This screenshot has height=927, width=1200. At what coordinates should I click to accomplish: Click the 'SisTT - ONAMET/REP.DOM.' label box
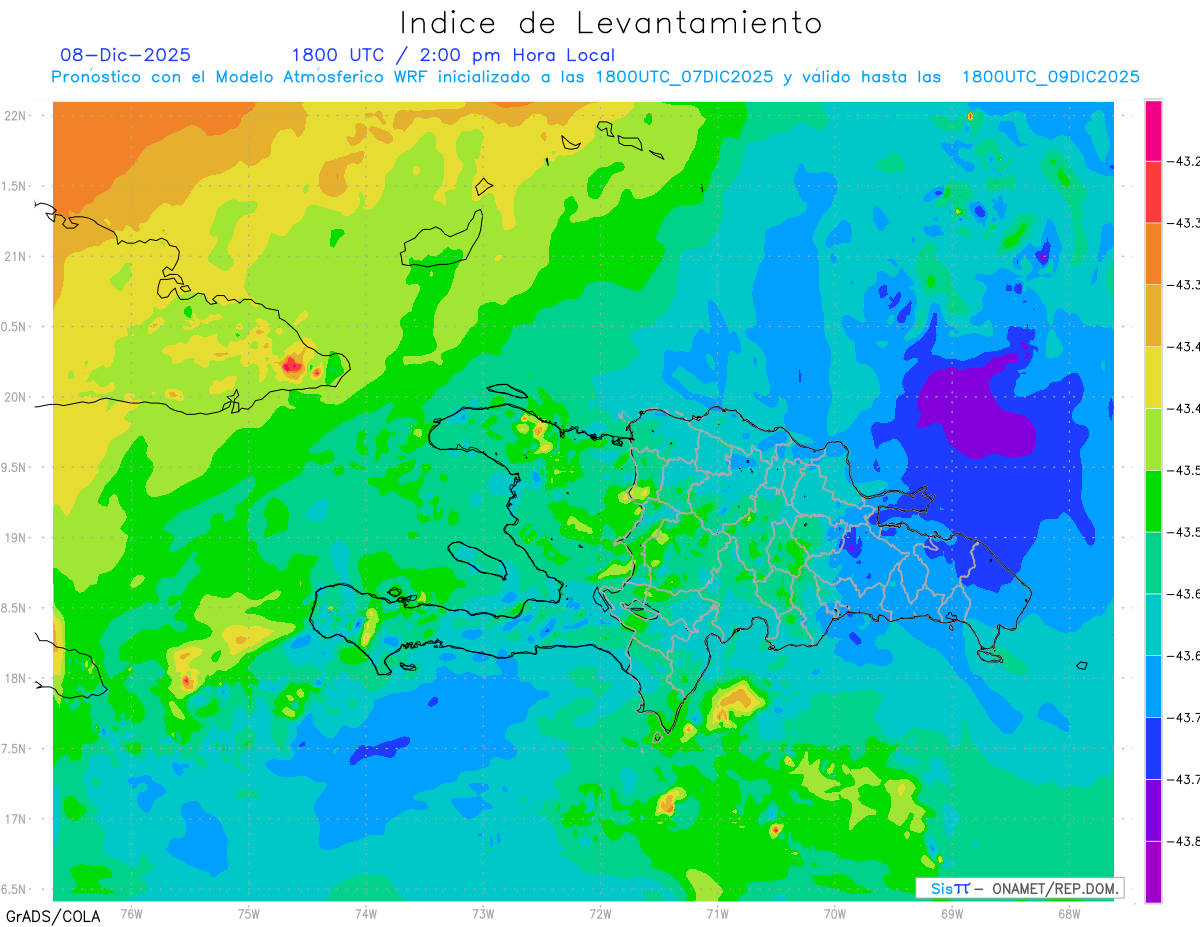pyautogui.click(x=1019, y=888)
